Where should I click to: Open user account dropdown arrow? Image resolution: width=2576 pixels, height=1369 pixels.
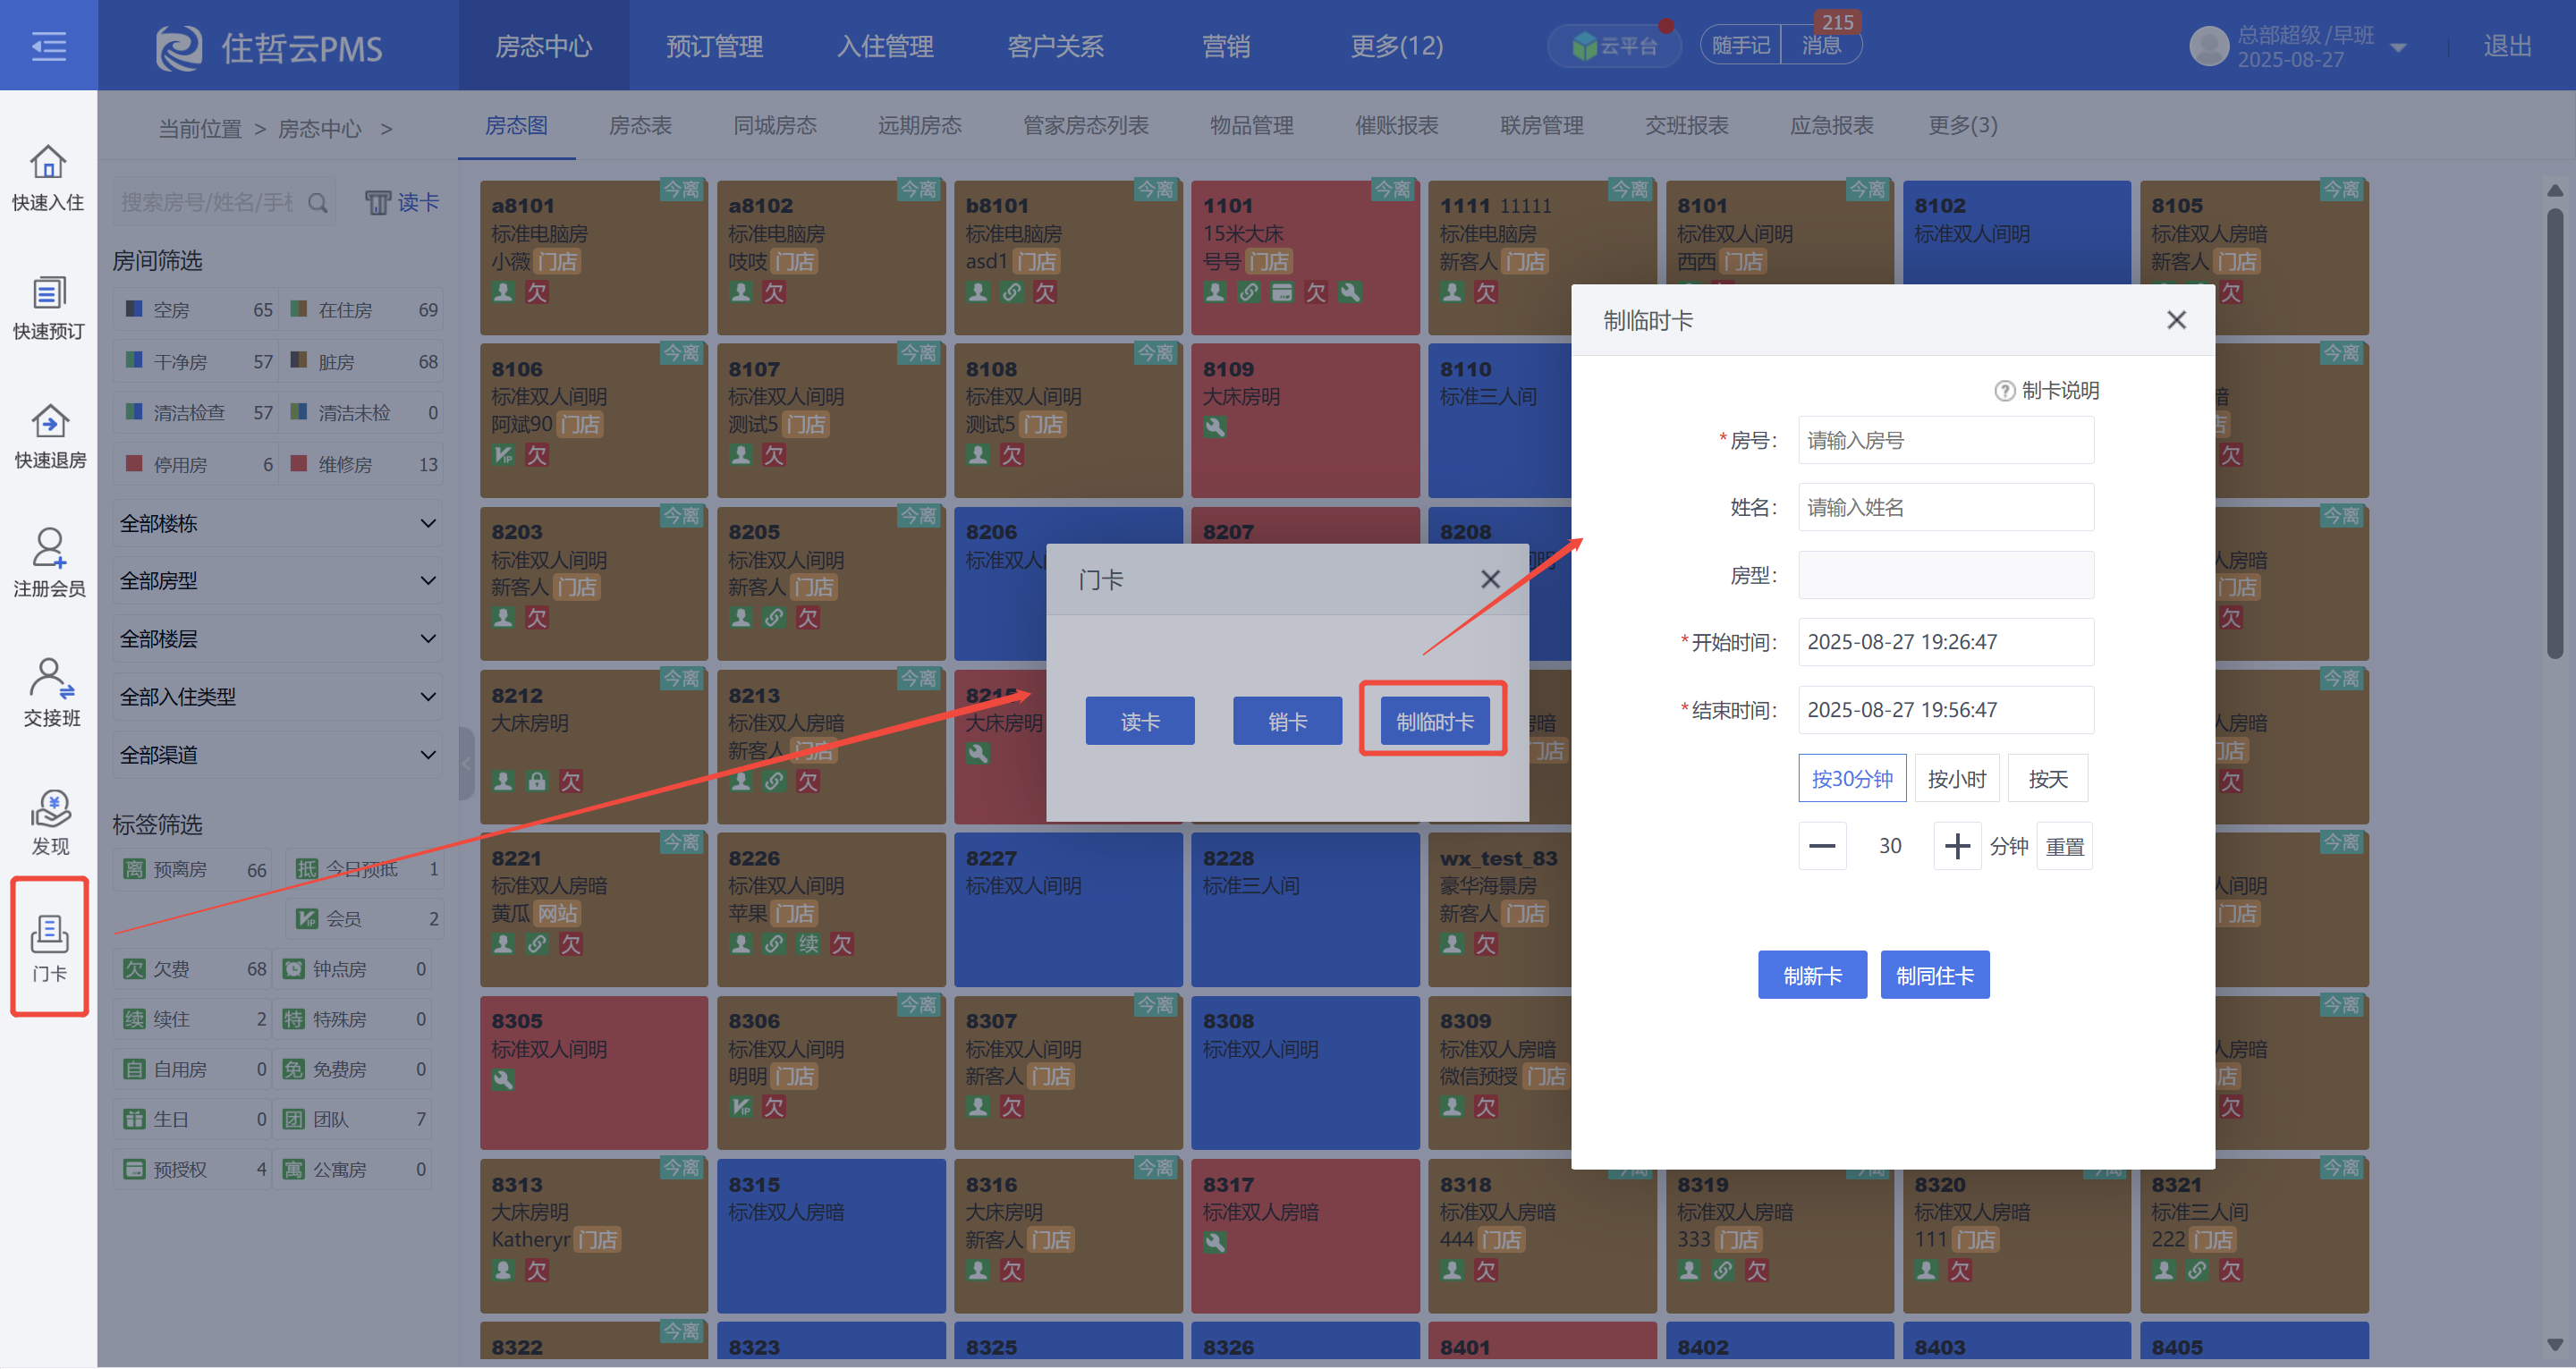click(2397, 47)
